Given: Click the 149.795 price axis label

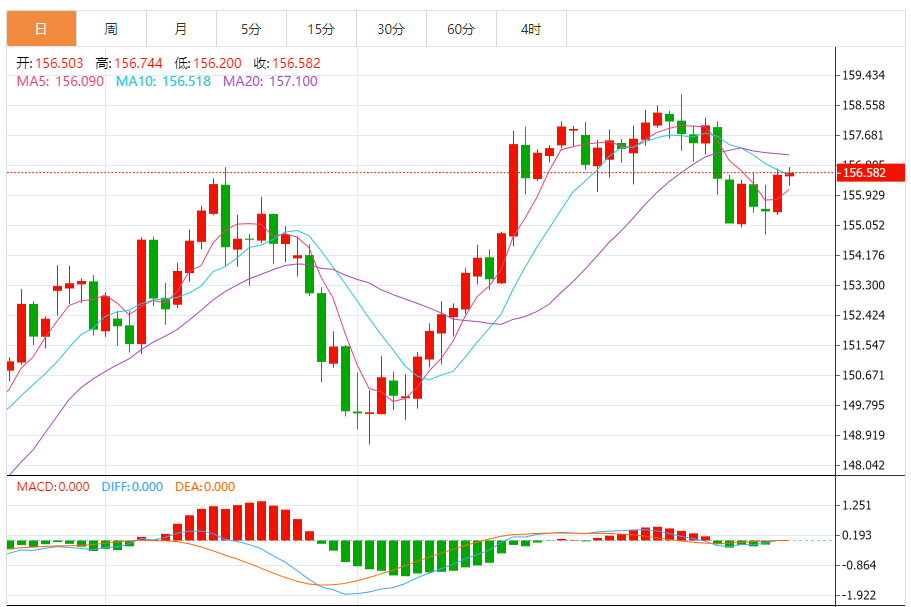Looking at the screenshot, I should [x=863, y=405].
